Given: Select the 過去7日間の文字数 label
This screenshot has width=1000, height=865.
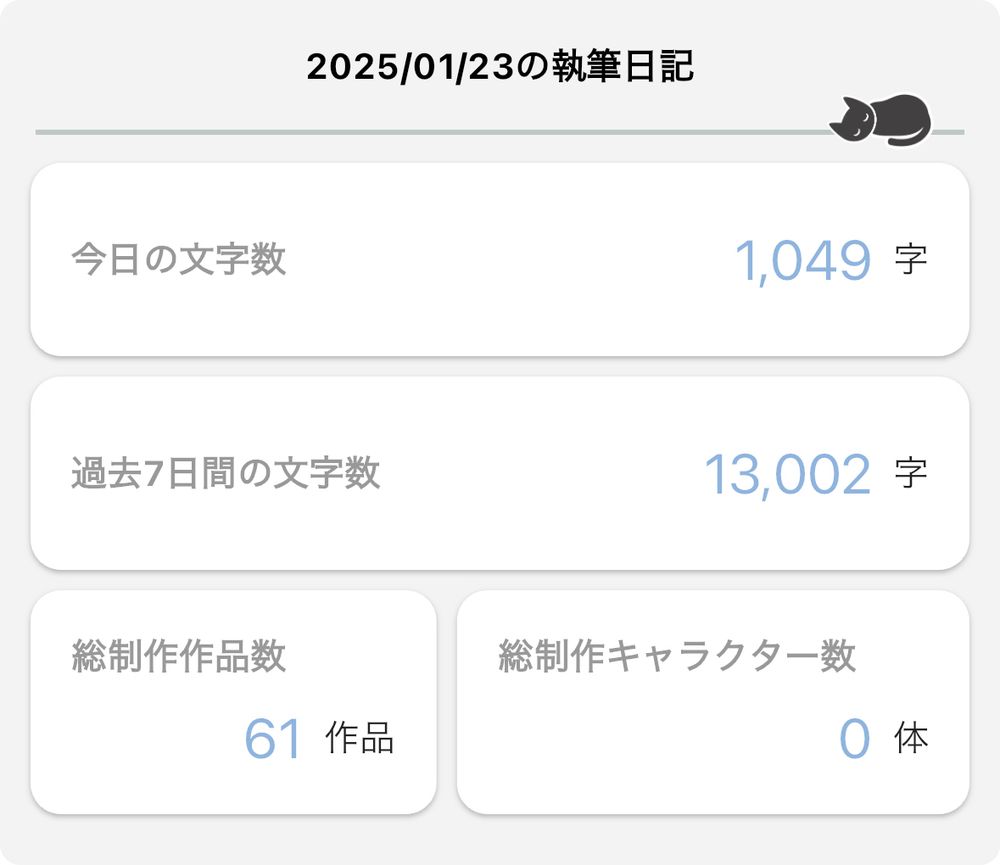Looking at the screenshot, I should click(226, 473).
